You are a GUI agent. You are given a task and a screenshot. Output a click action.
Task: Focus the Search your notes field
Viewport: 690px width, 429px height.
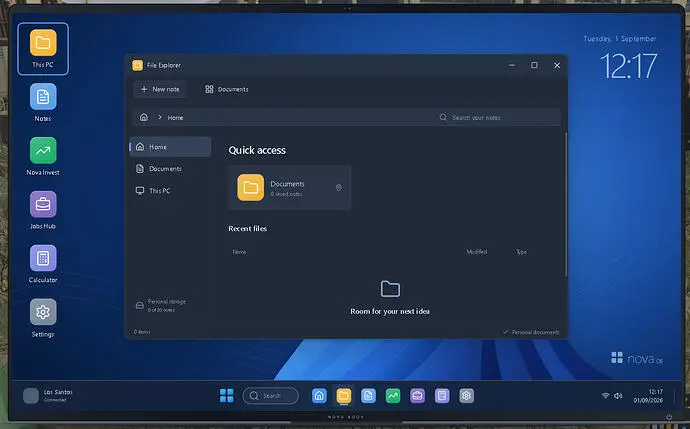[x=499, y=117]
